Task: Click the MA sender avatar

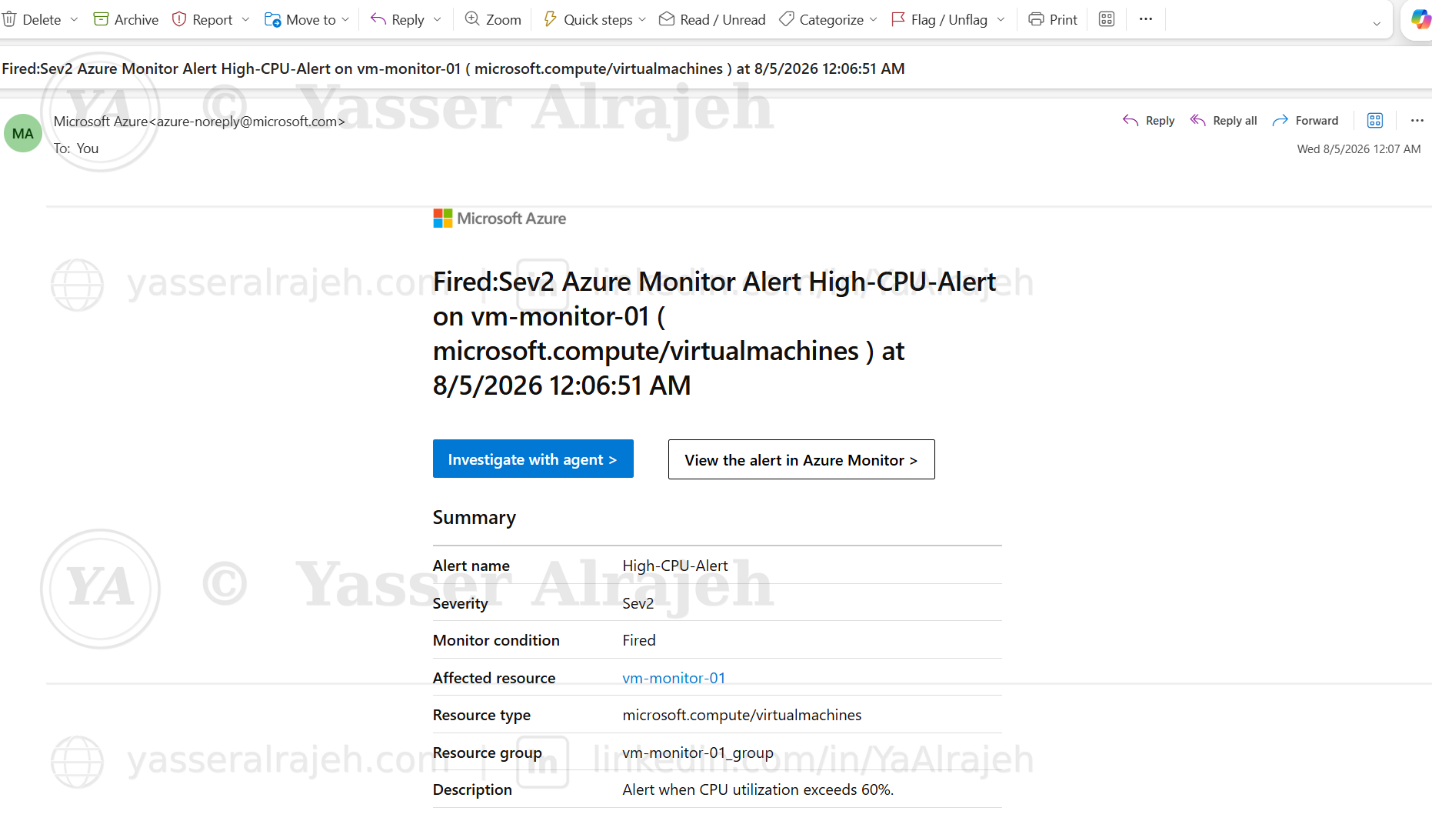Action: tap(23, 133)
